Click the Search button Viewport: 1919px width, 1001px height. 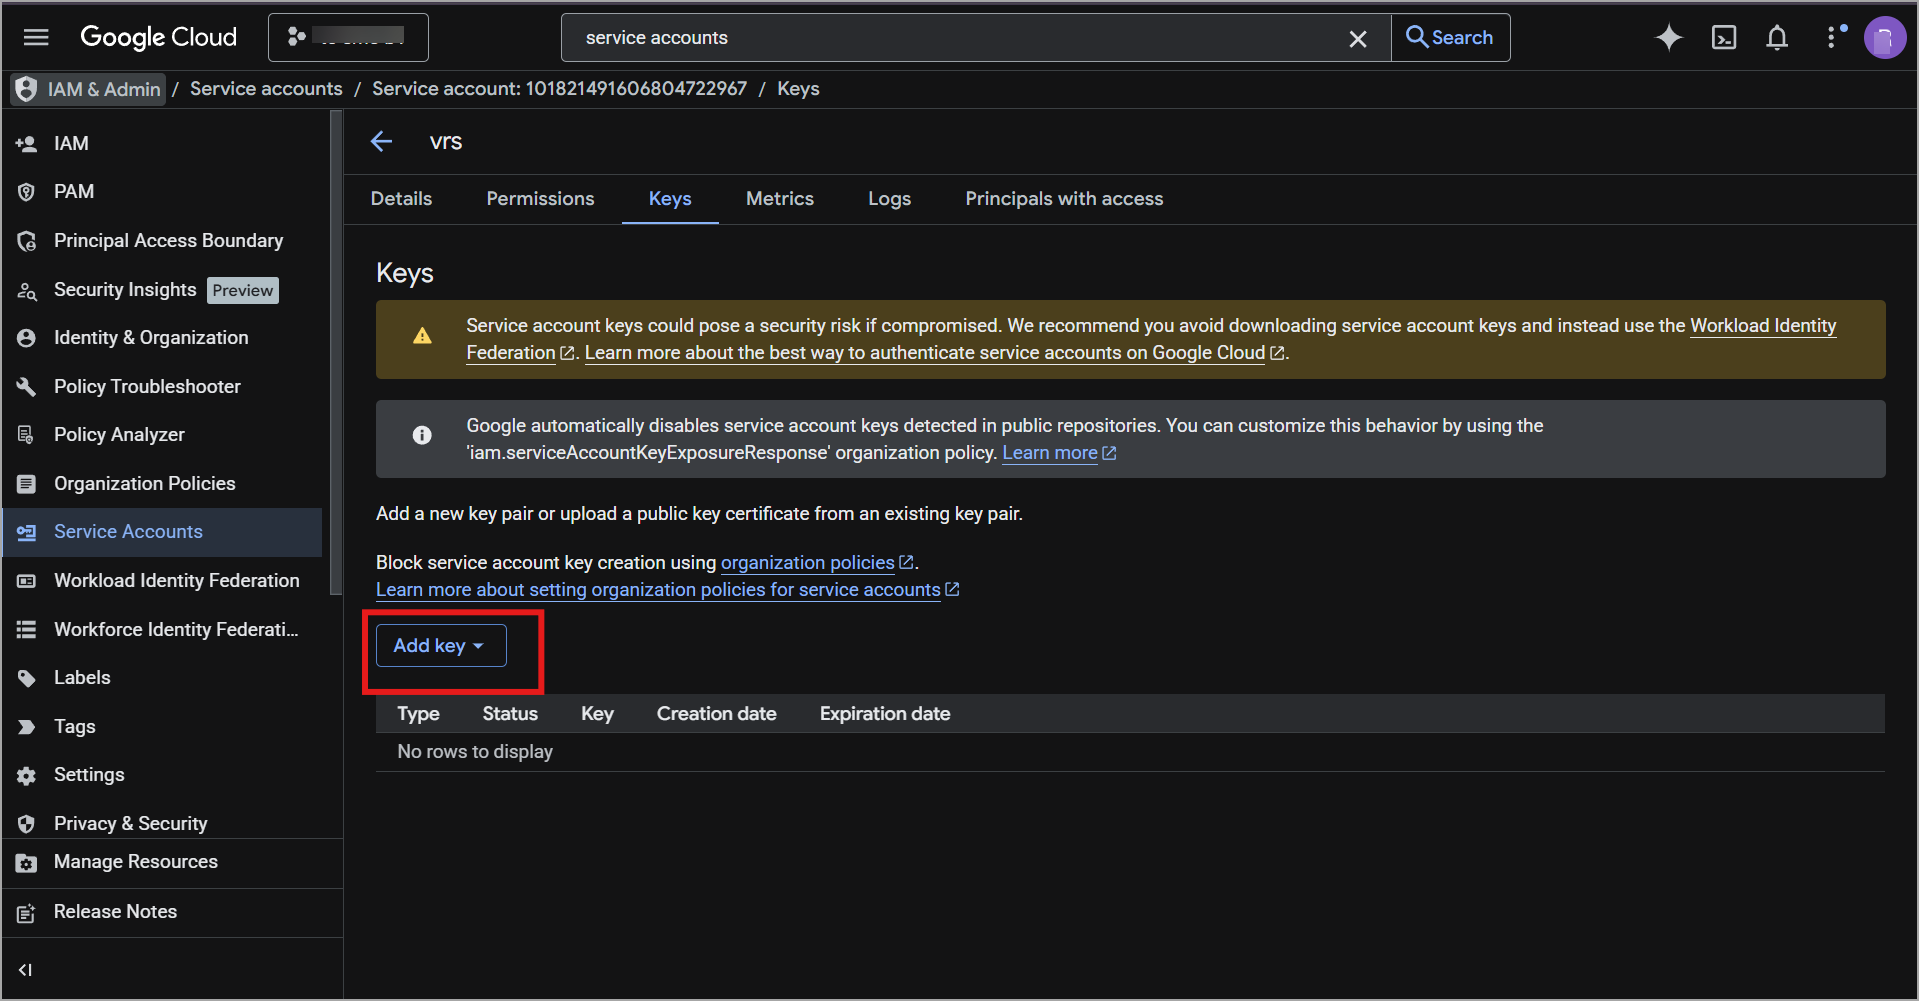[x=1450, y=38]
